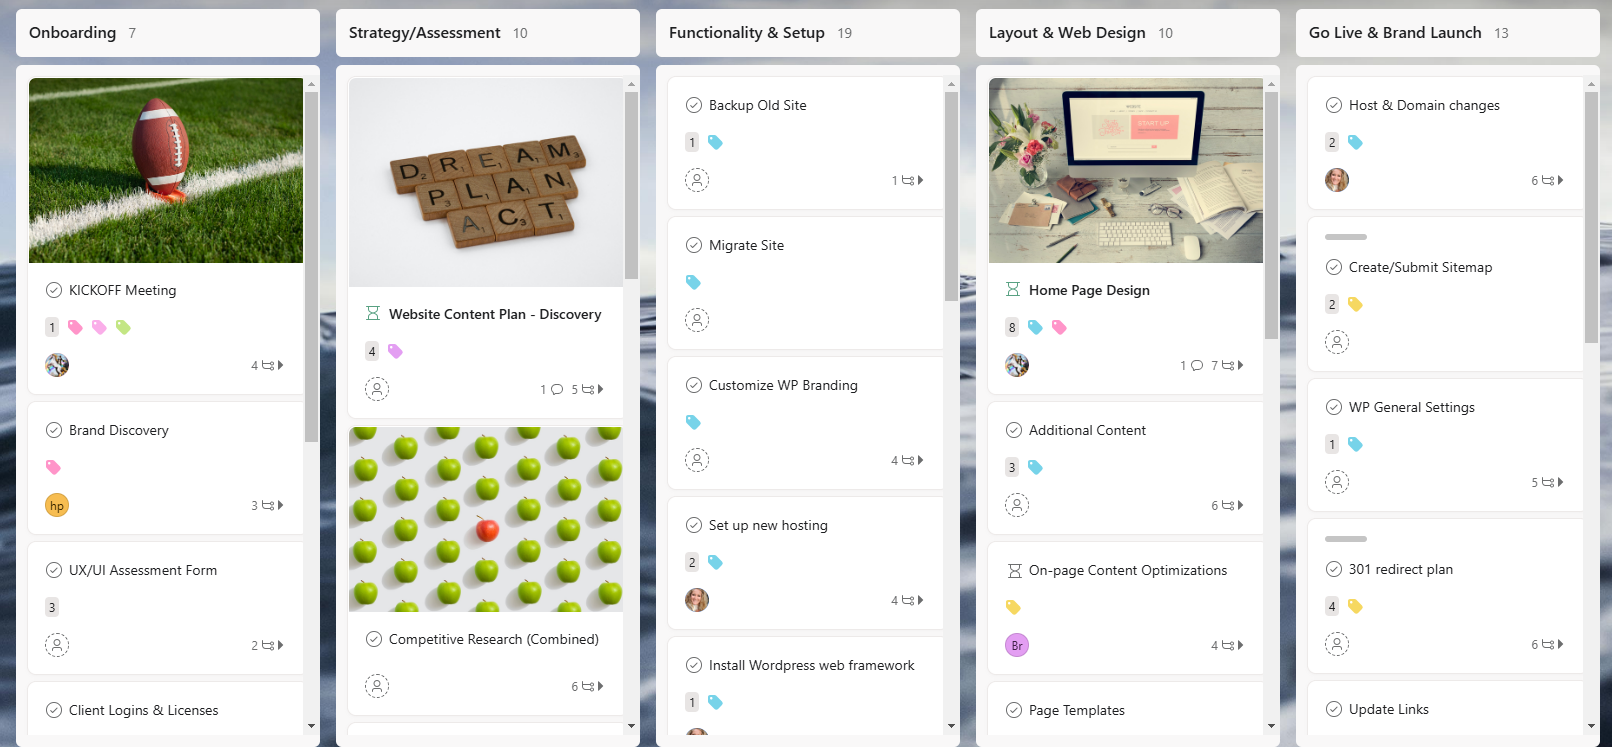Open the Page Templates task

1076,710
